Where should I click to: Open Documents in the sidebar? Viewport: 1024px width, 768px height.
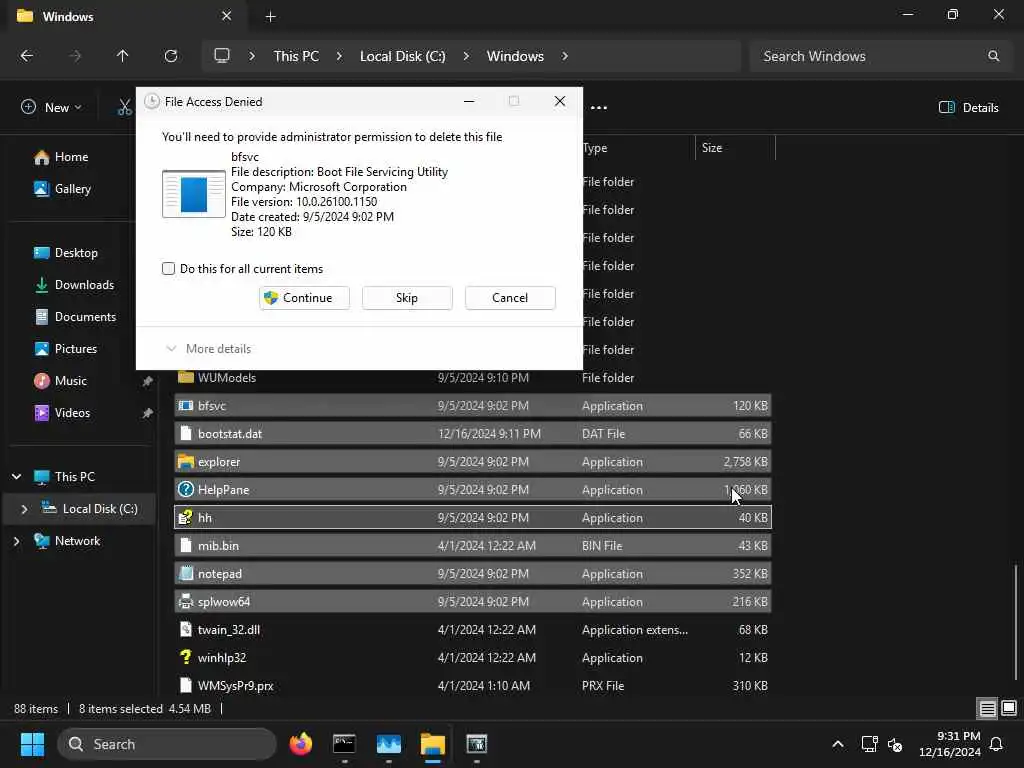click(74, 317)
